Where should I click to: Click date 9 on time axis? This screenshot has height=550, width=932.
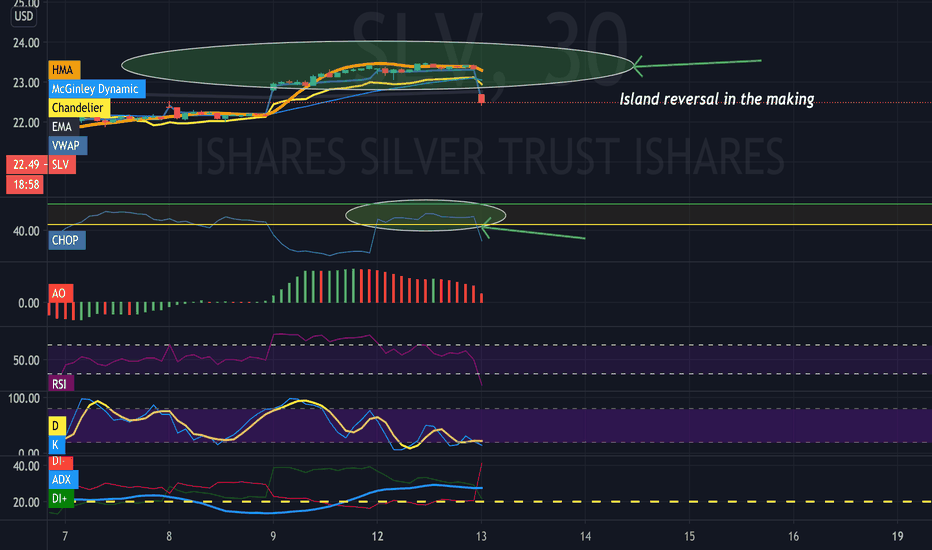273,536
